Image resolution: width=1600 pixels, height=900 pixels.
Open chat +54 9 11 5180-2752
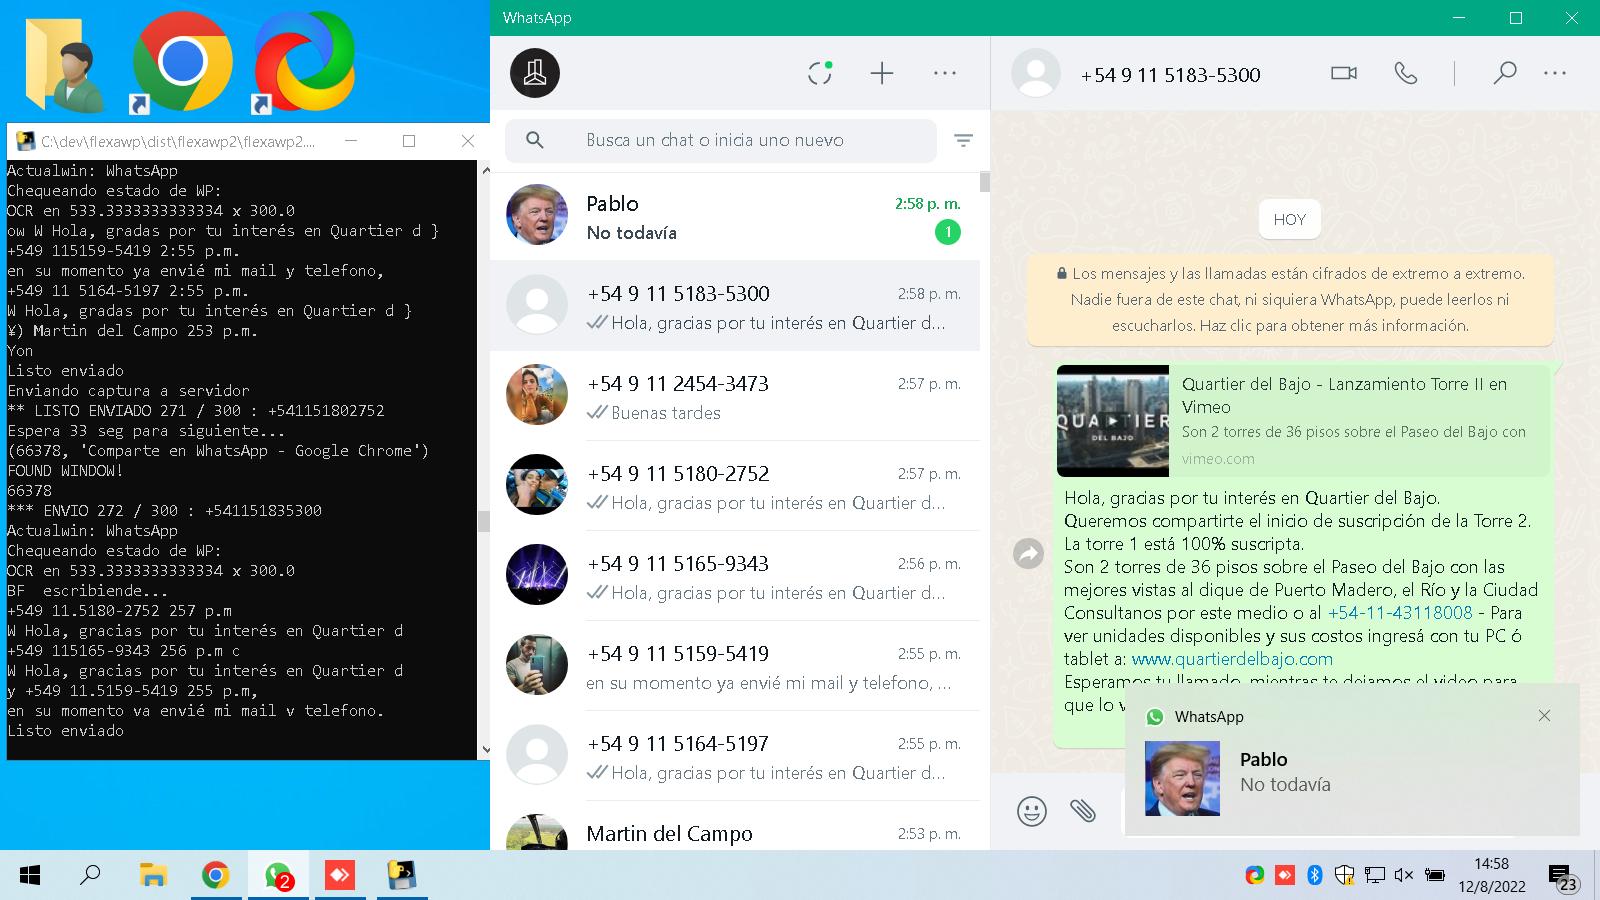(735, 486)
